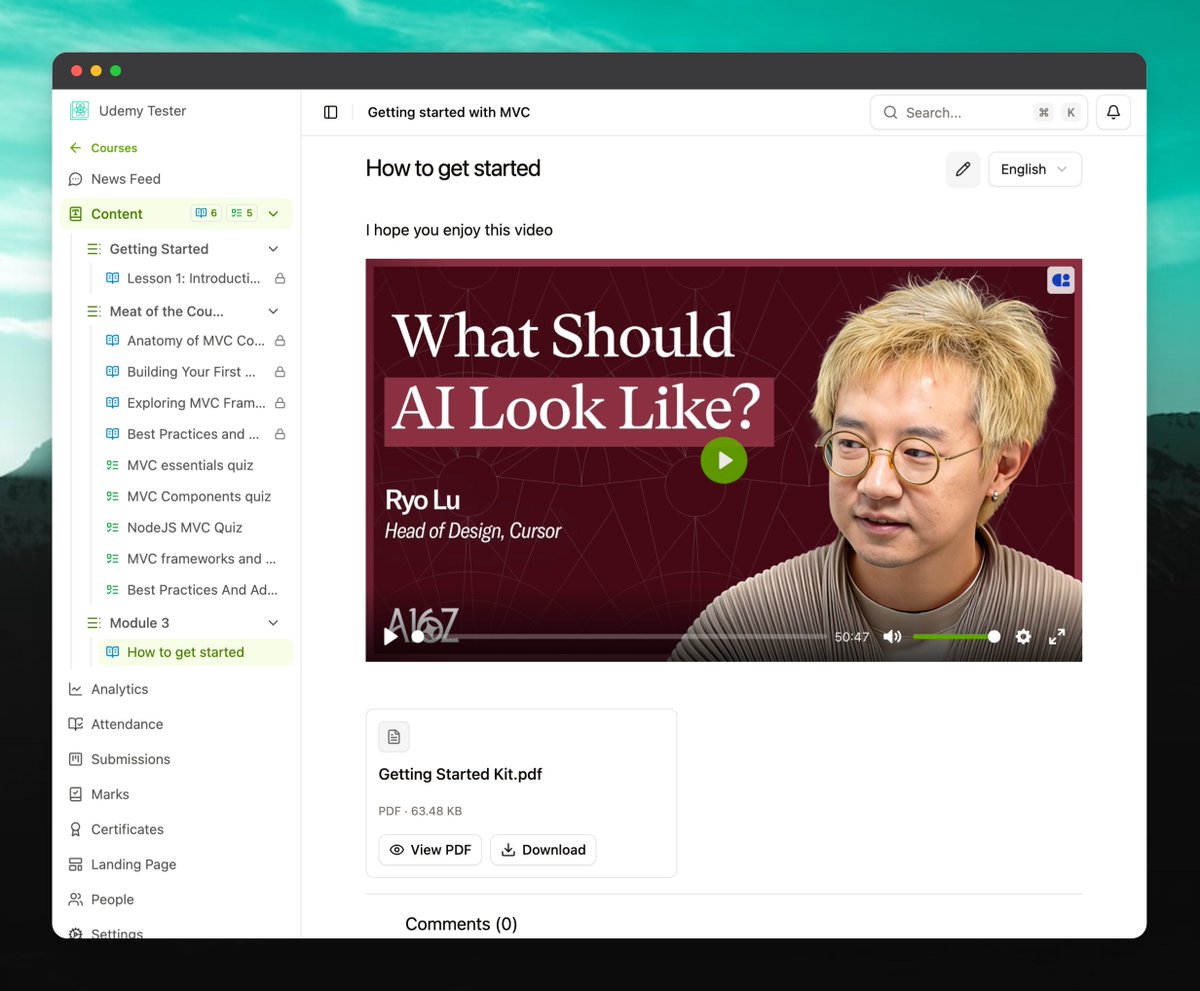The image size is (1200, 991).
Task: Click News Feed chat bubble icon
Action: [x=75, y=179]
